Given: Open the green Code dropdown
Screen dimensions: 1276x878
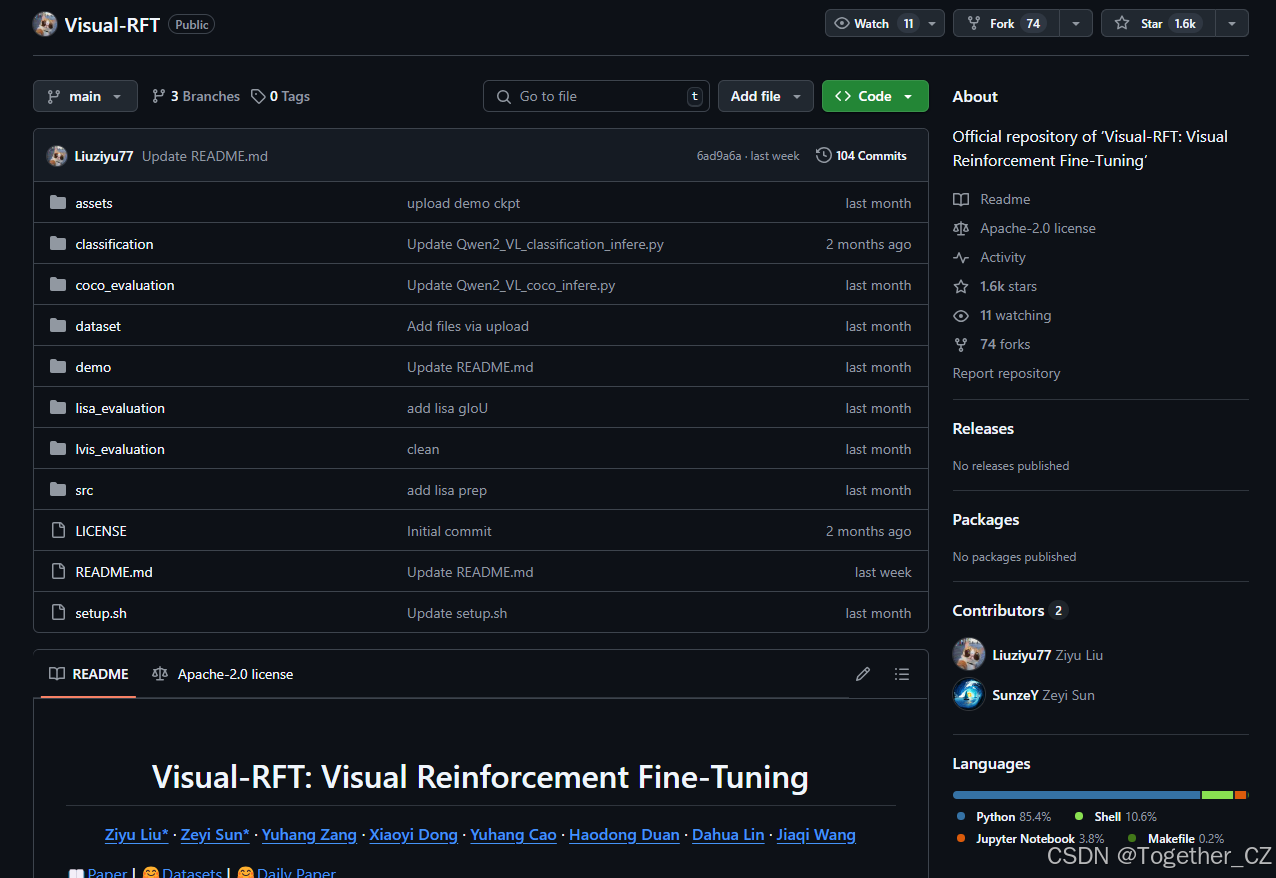Looking at the screenshot, I should [x=875, y=96].
